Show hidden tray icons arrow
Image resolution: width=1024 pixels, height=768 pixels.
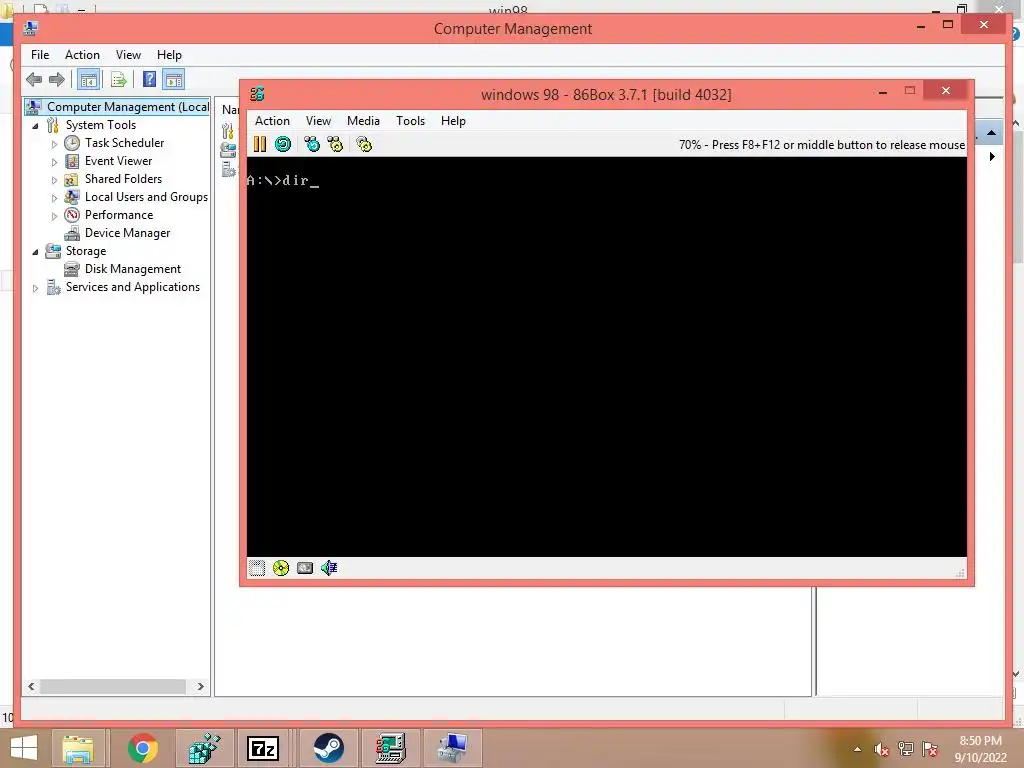coord(857,749)
